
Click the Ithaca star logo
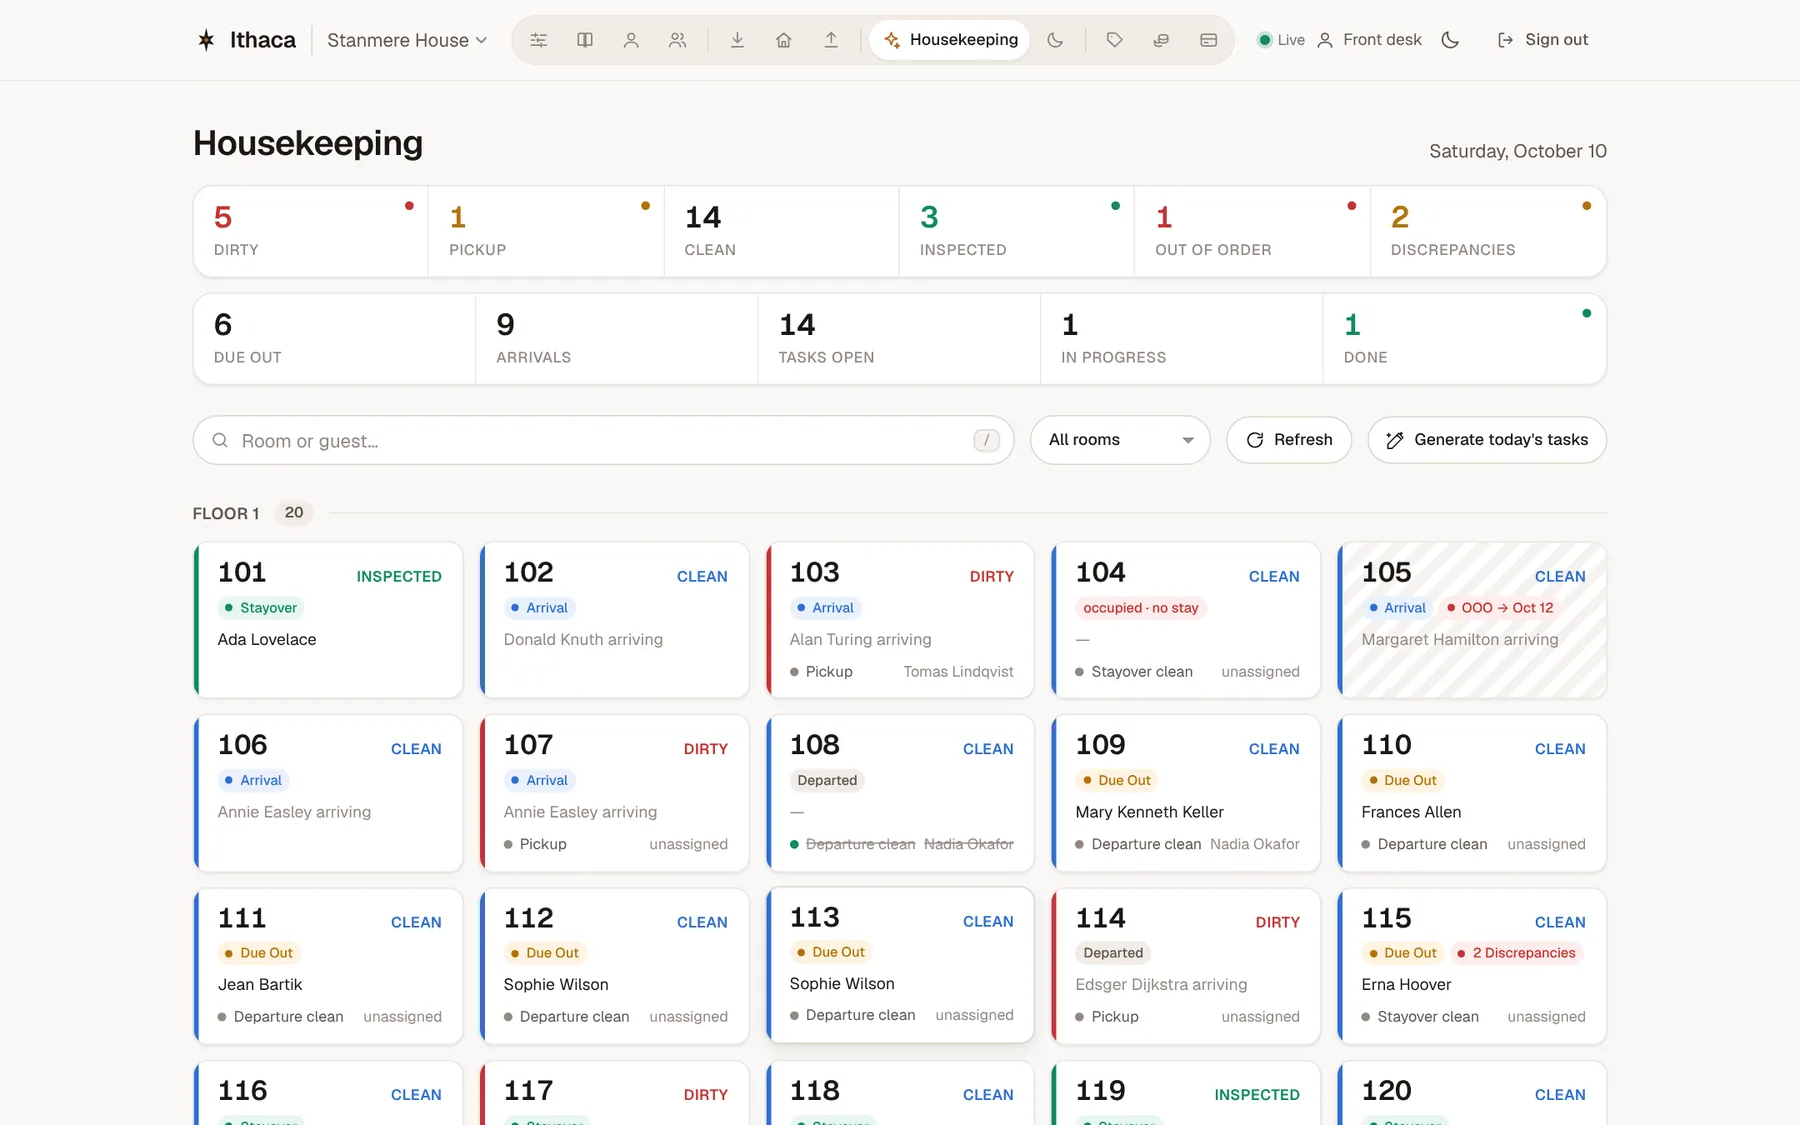[206, 40]
